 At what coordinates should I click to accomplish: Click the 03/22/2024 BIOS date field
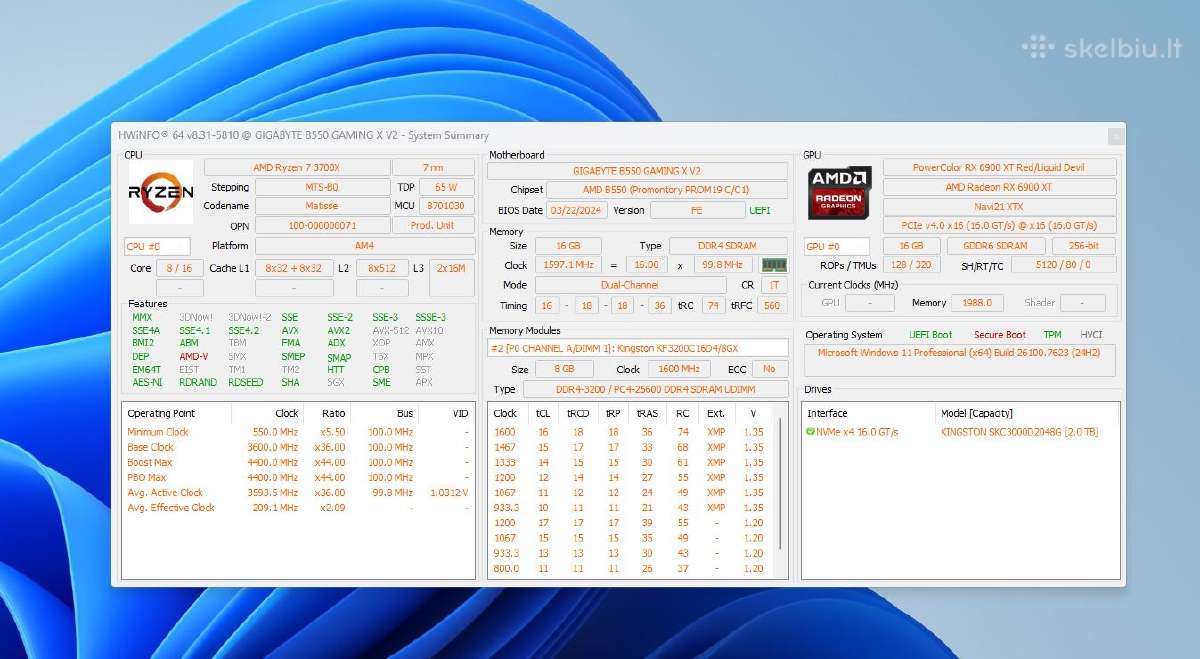click(x=577, y=210)
